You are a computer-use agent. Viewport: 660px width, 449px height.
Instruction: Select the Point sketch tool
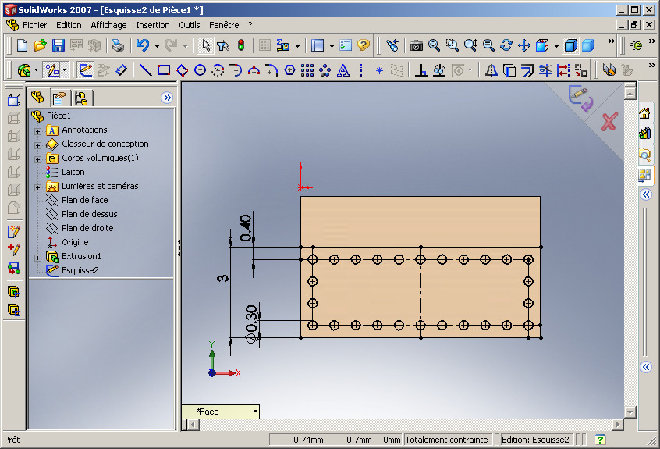[379, 70]
